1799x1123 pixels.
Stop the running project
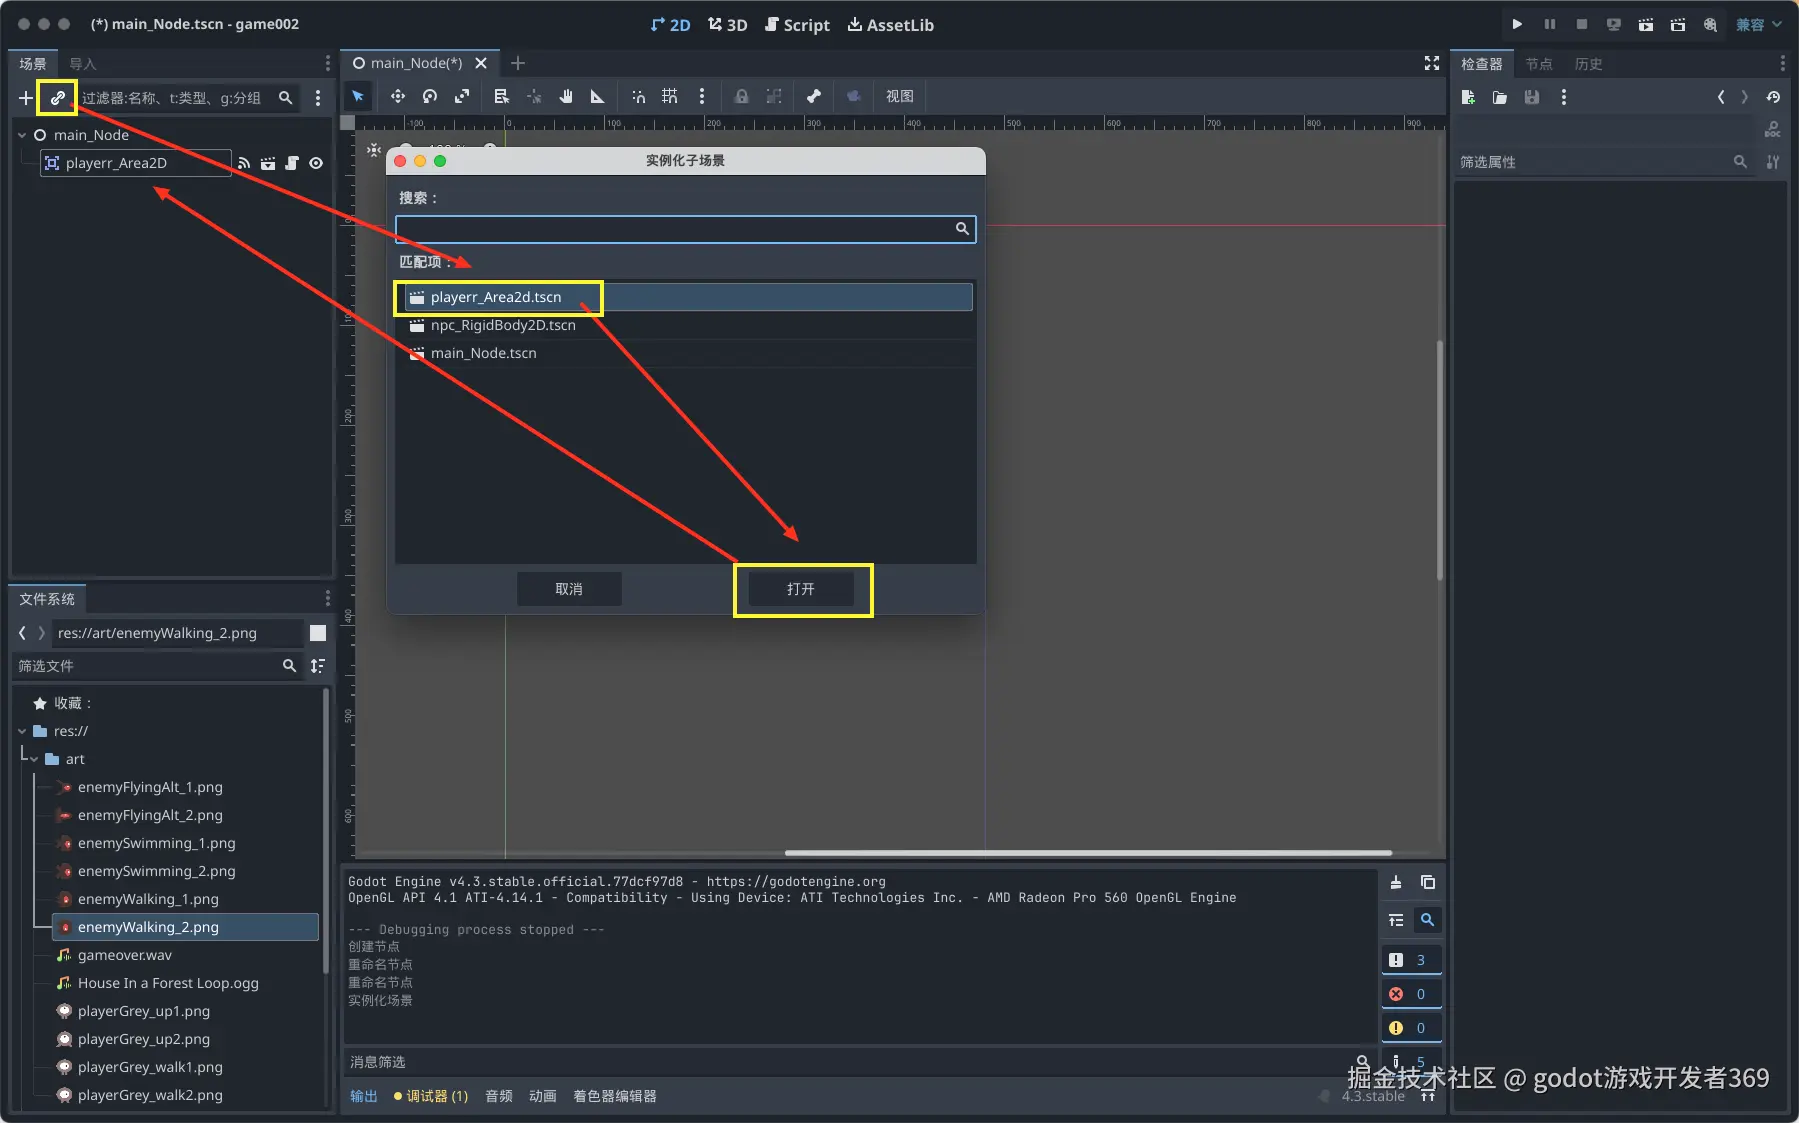(x=1581, y=24)
